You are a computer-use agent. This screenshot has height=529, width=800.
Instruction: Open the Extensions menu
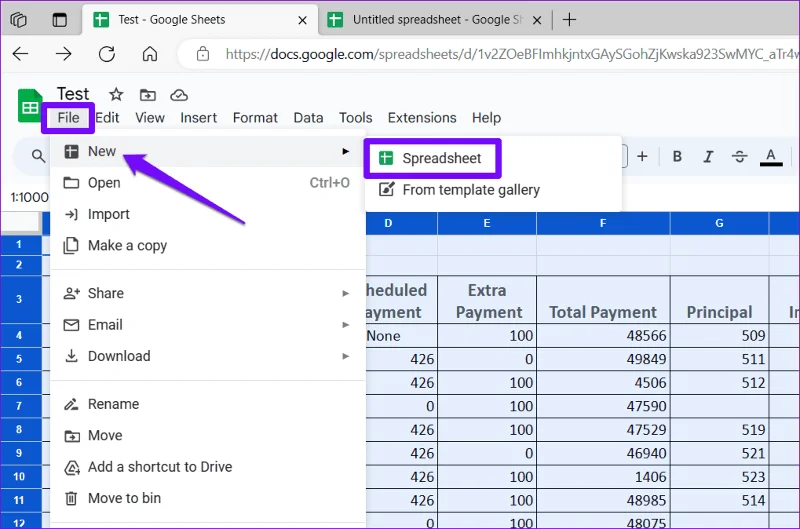click(x=422, y=118)
